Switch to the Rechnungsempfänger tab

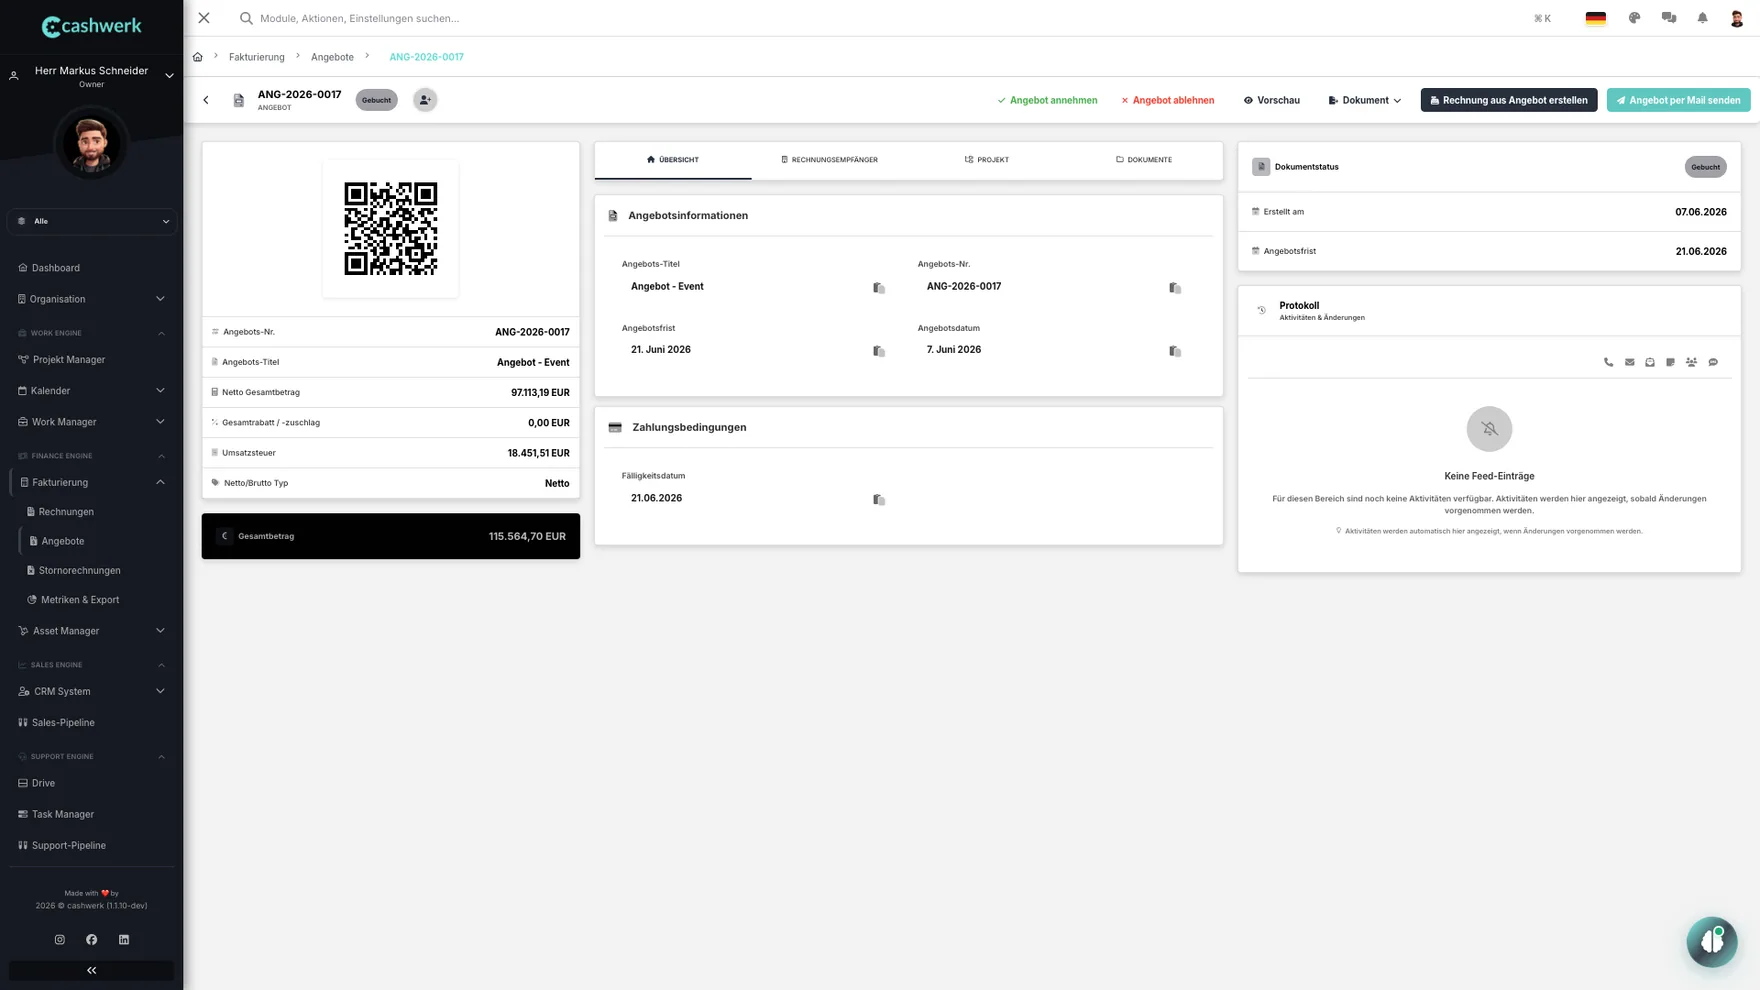829,160
